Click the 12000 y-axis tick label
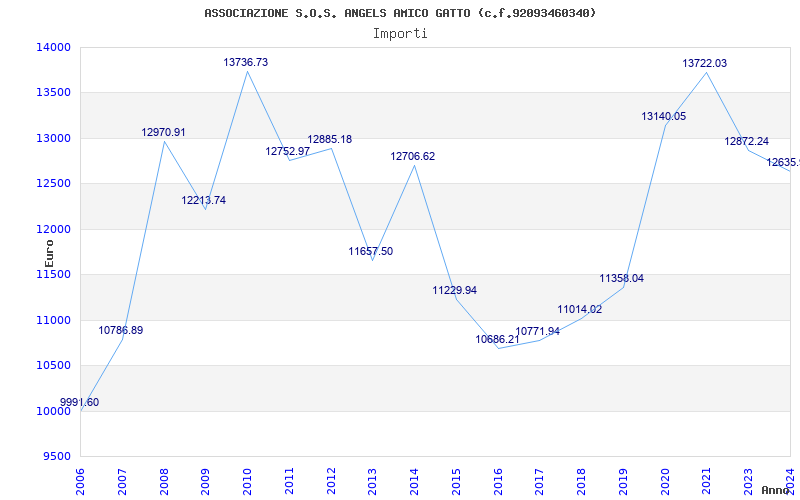This screenshot has width=800, height=500. point(53,229)
